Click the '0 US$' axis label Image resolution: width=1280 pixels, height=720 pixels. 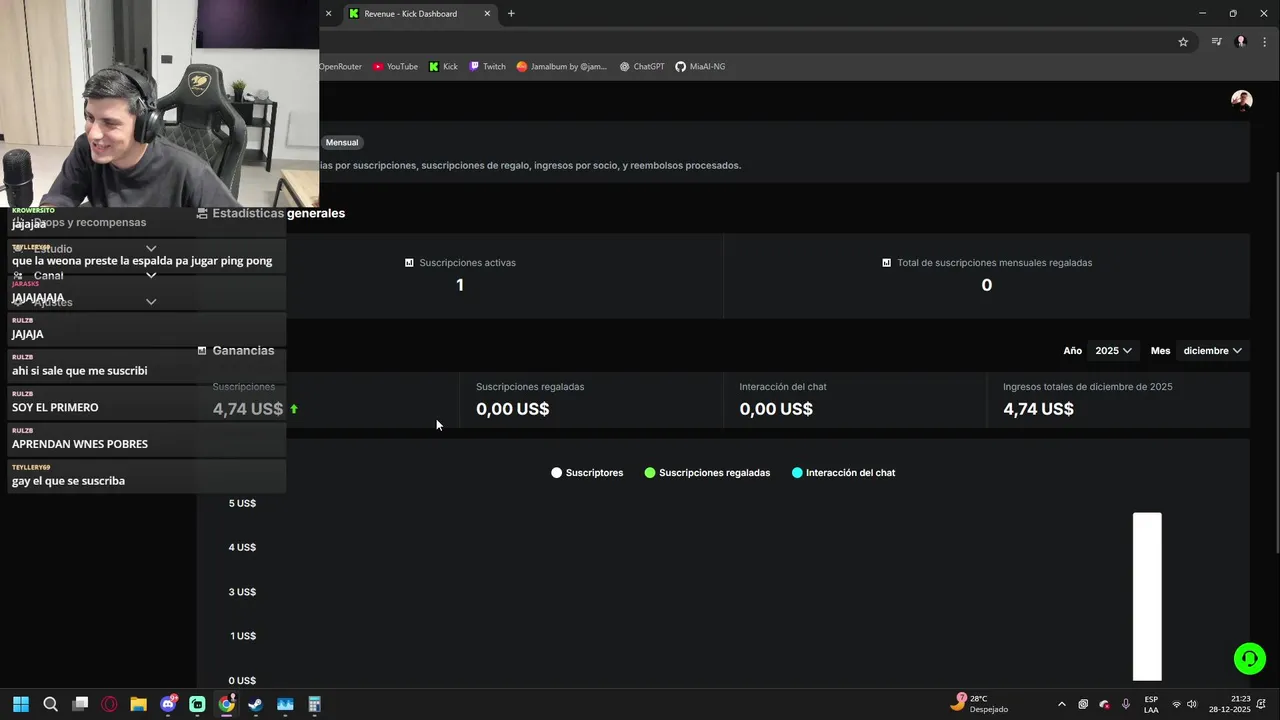click(x=242, y=680)
